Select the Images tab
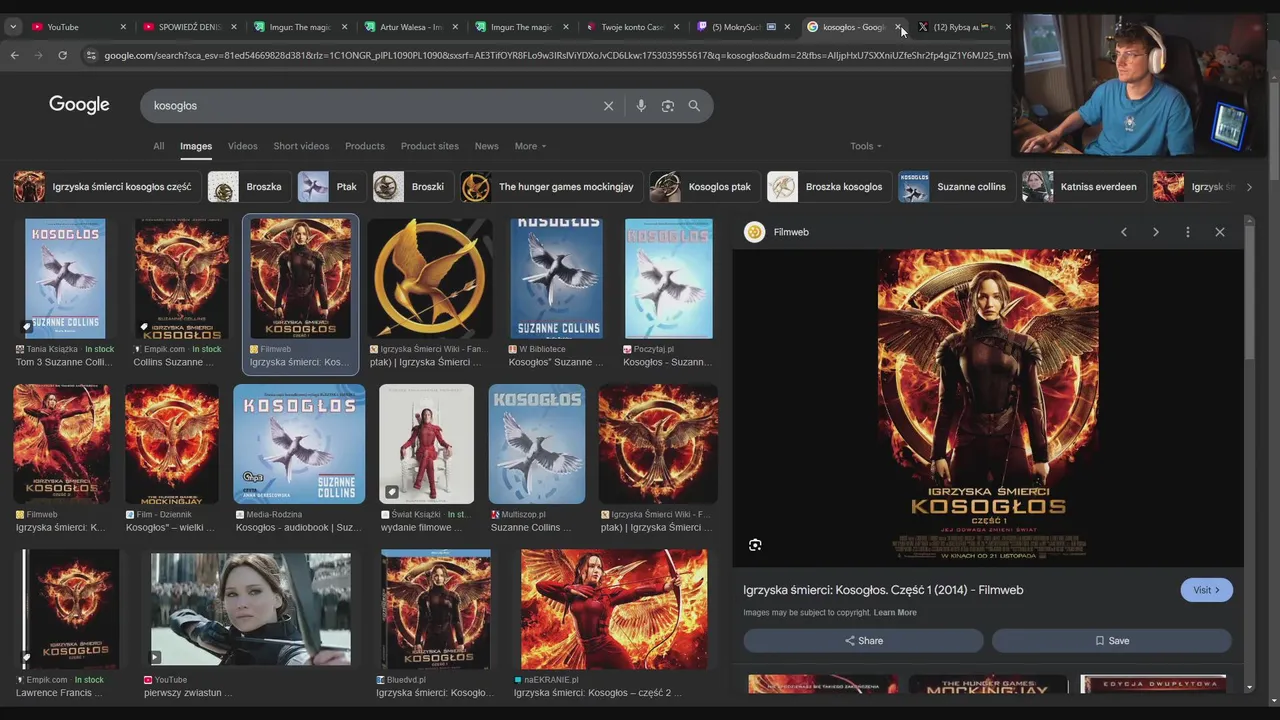Viewport: 1280px width, 720px height. (x=196, y=146)
